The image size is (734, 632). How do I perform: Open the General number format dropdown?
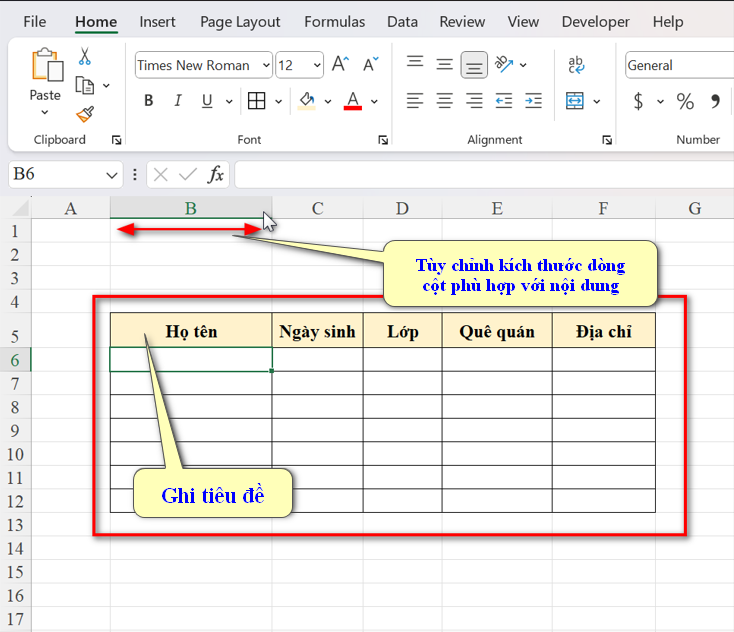point(680,65)
